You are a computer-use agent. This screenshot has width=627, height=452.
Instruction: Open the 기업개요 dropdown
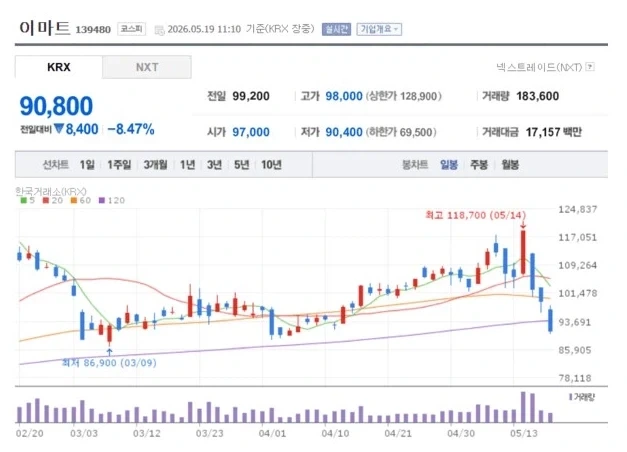(379, 29)
